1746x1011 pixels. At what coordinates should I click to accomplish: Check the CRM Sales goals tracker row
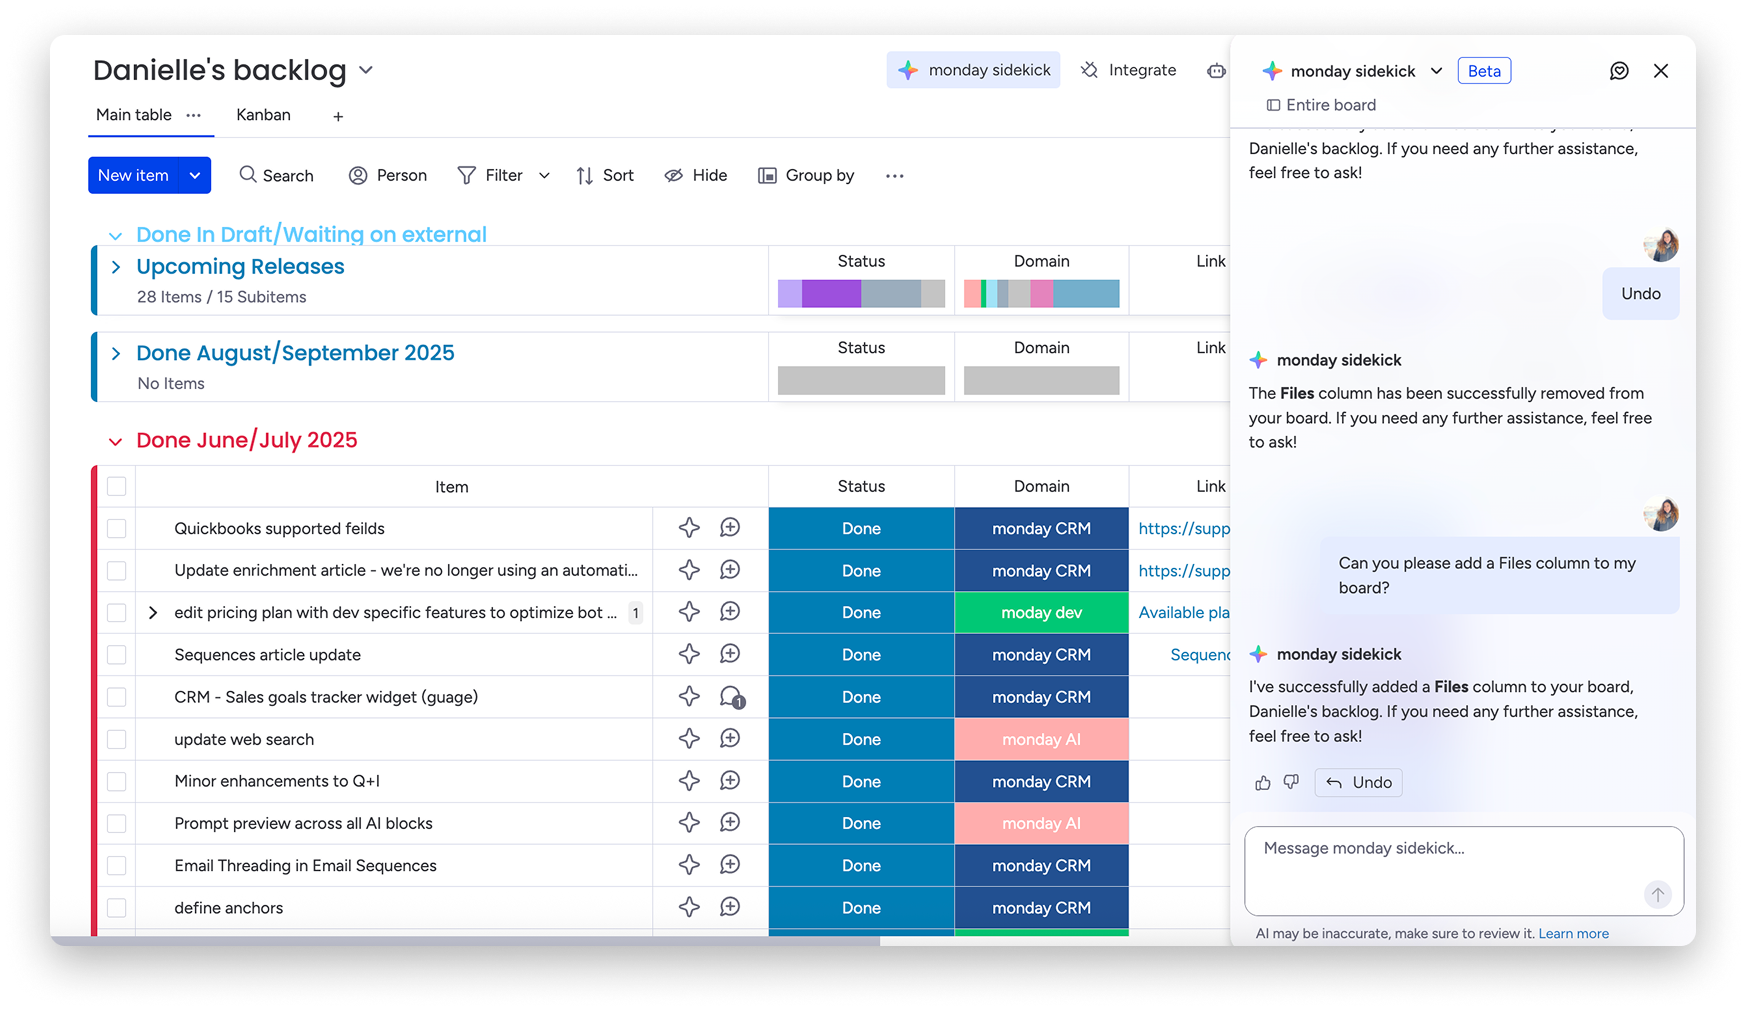117,697
